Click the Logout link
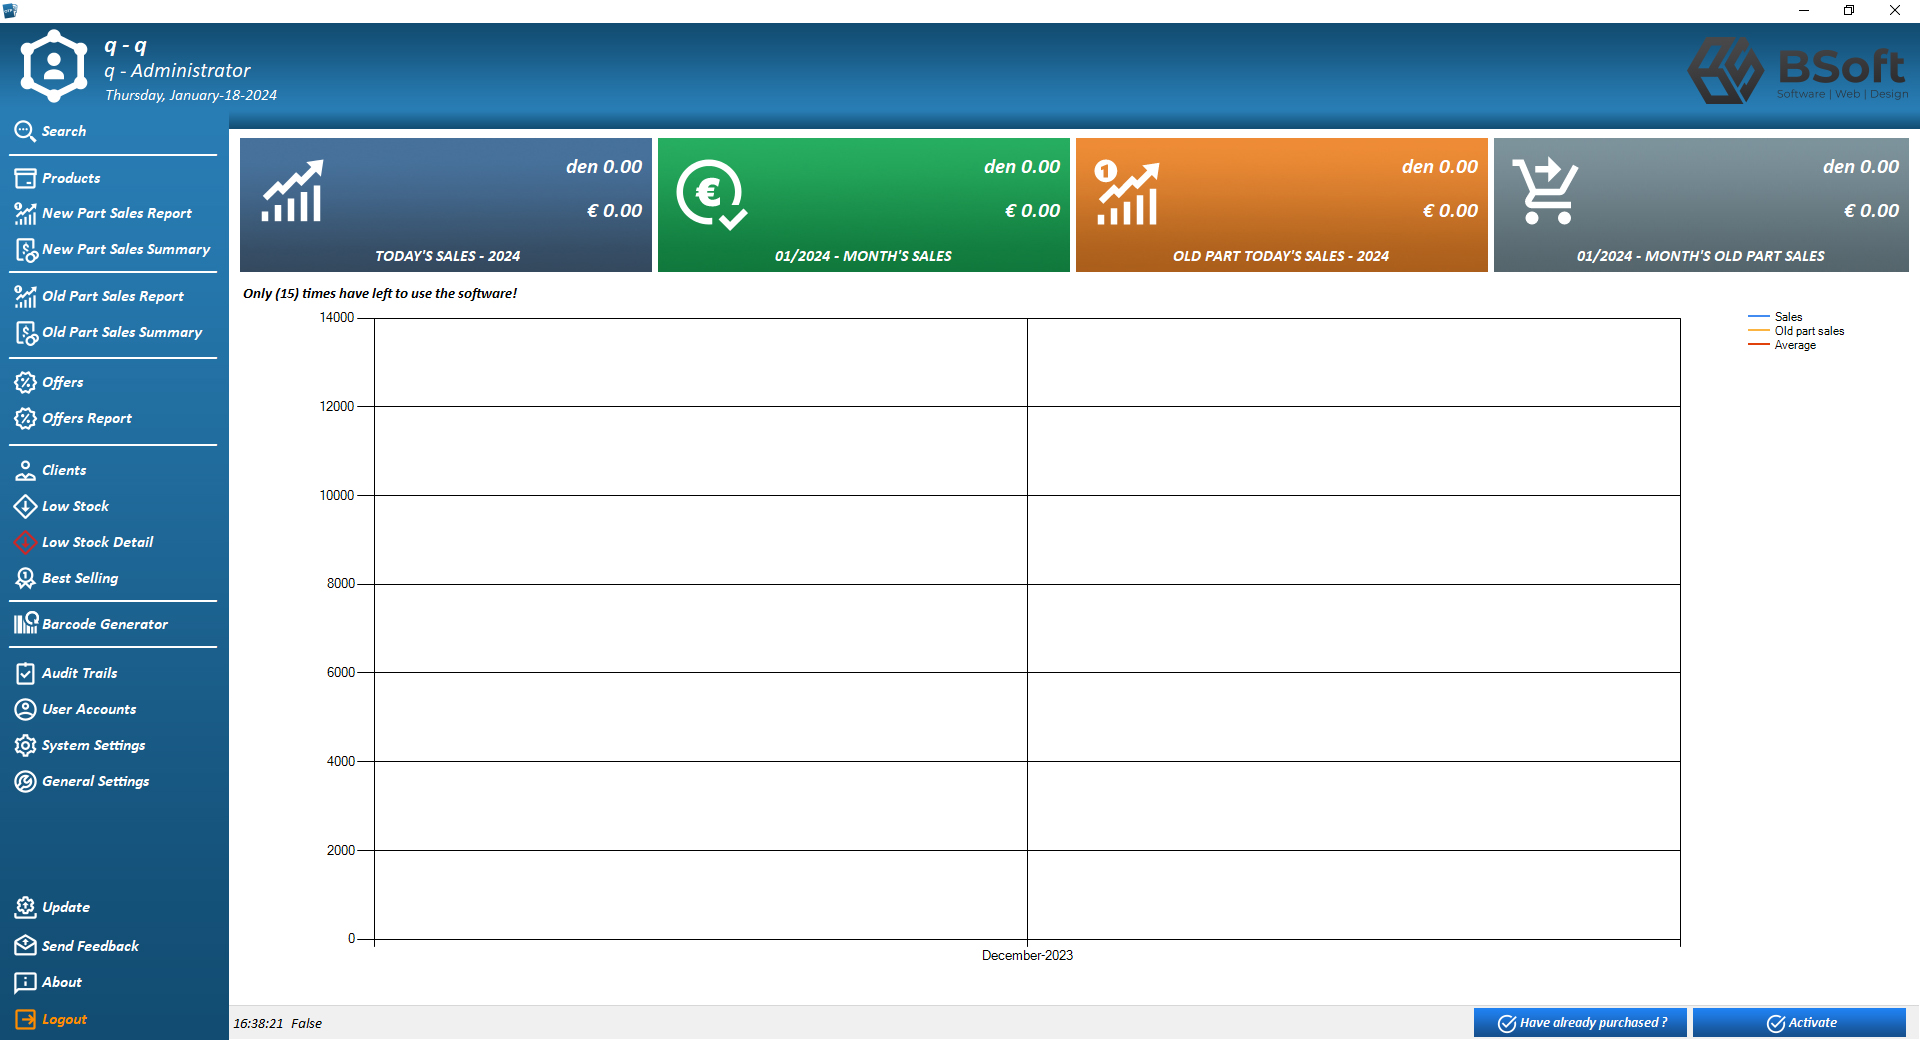 pos(64,1019)
